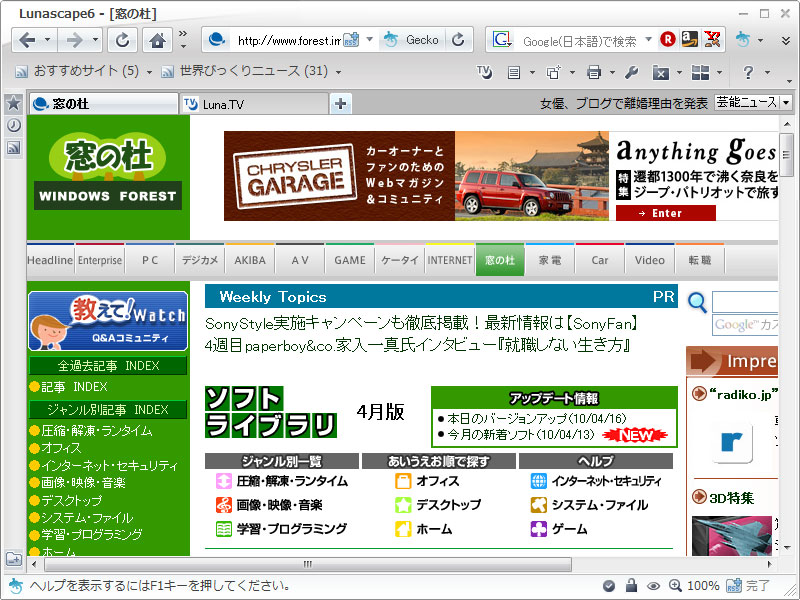The image size is (800, 600).
Task: Open the forward button history dropdown arrow
Action: coord(95,40)
